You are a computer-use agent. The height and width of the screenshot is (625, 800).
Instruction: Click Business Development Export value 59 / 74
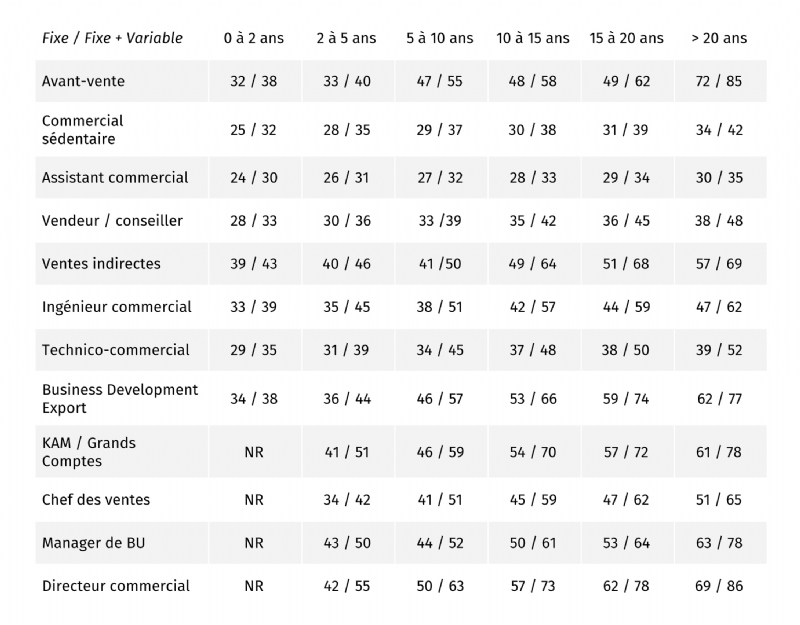pos(626,398)
